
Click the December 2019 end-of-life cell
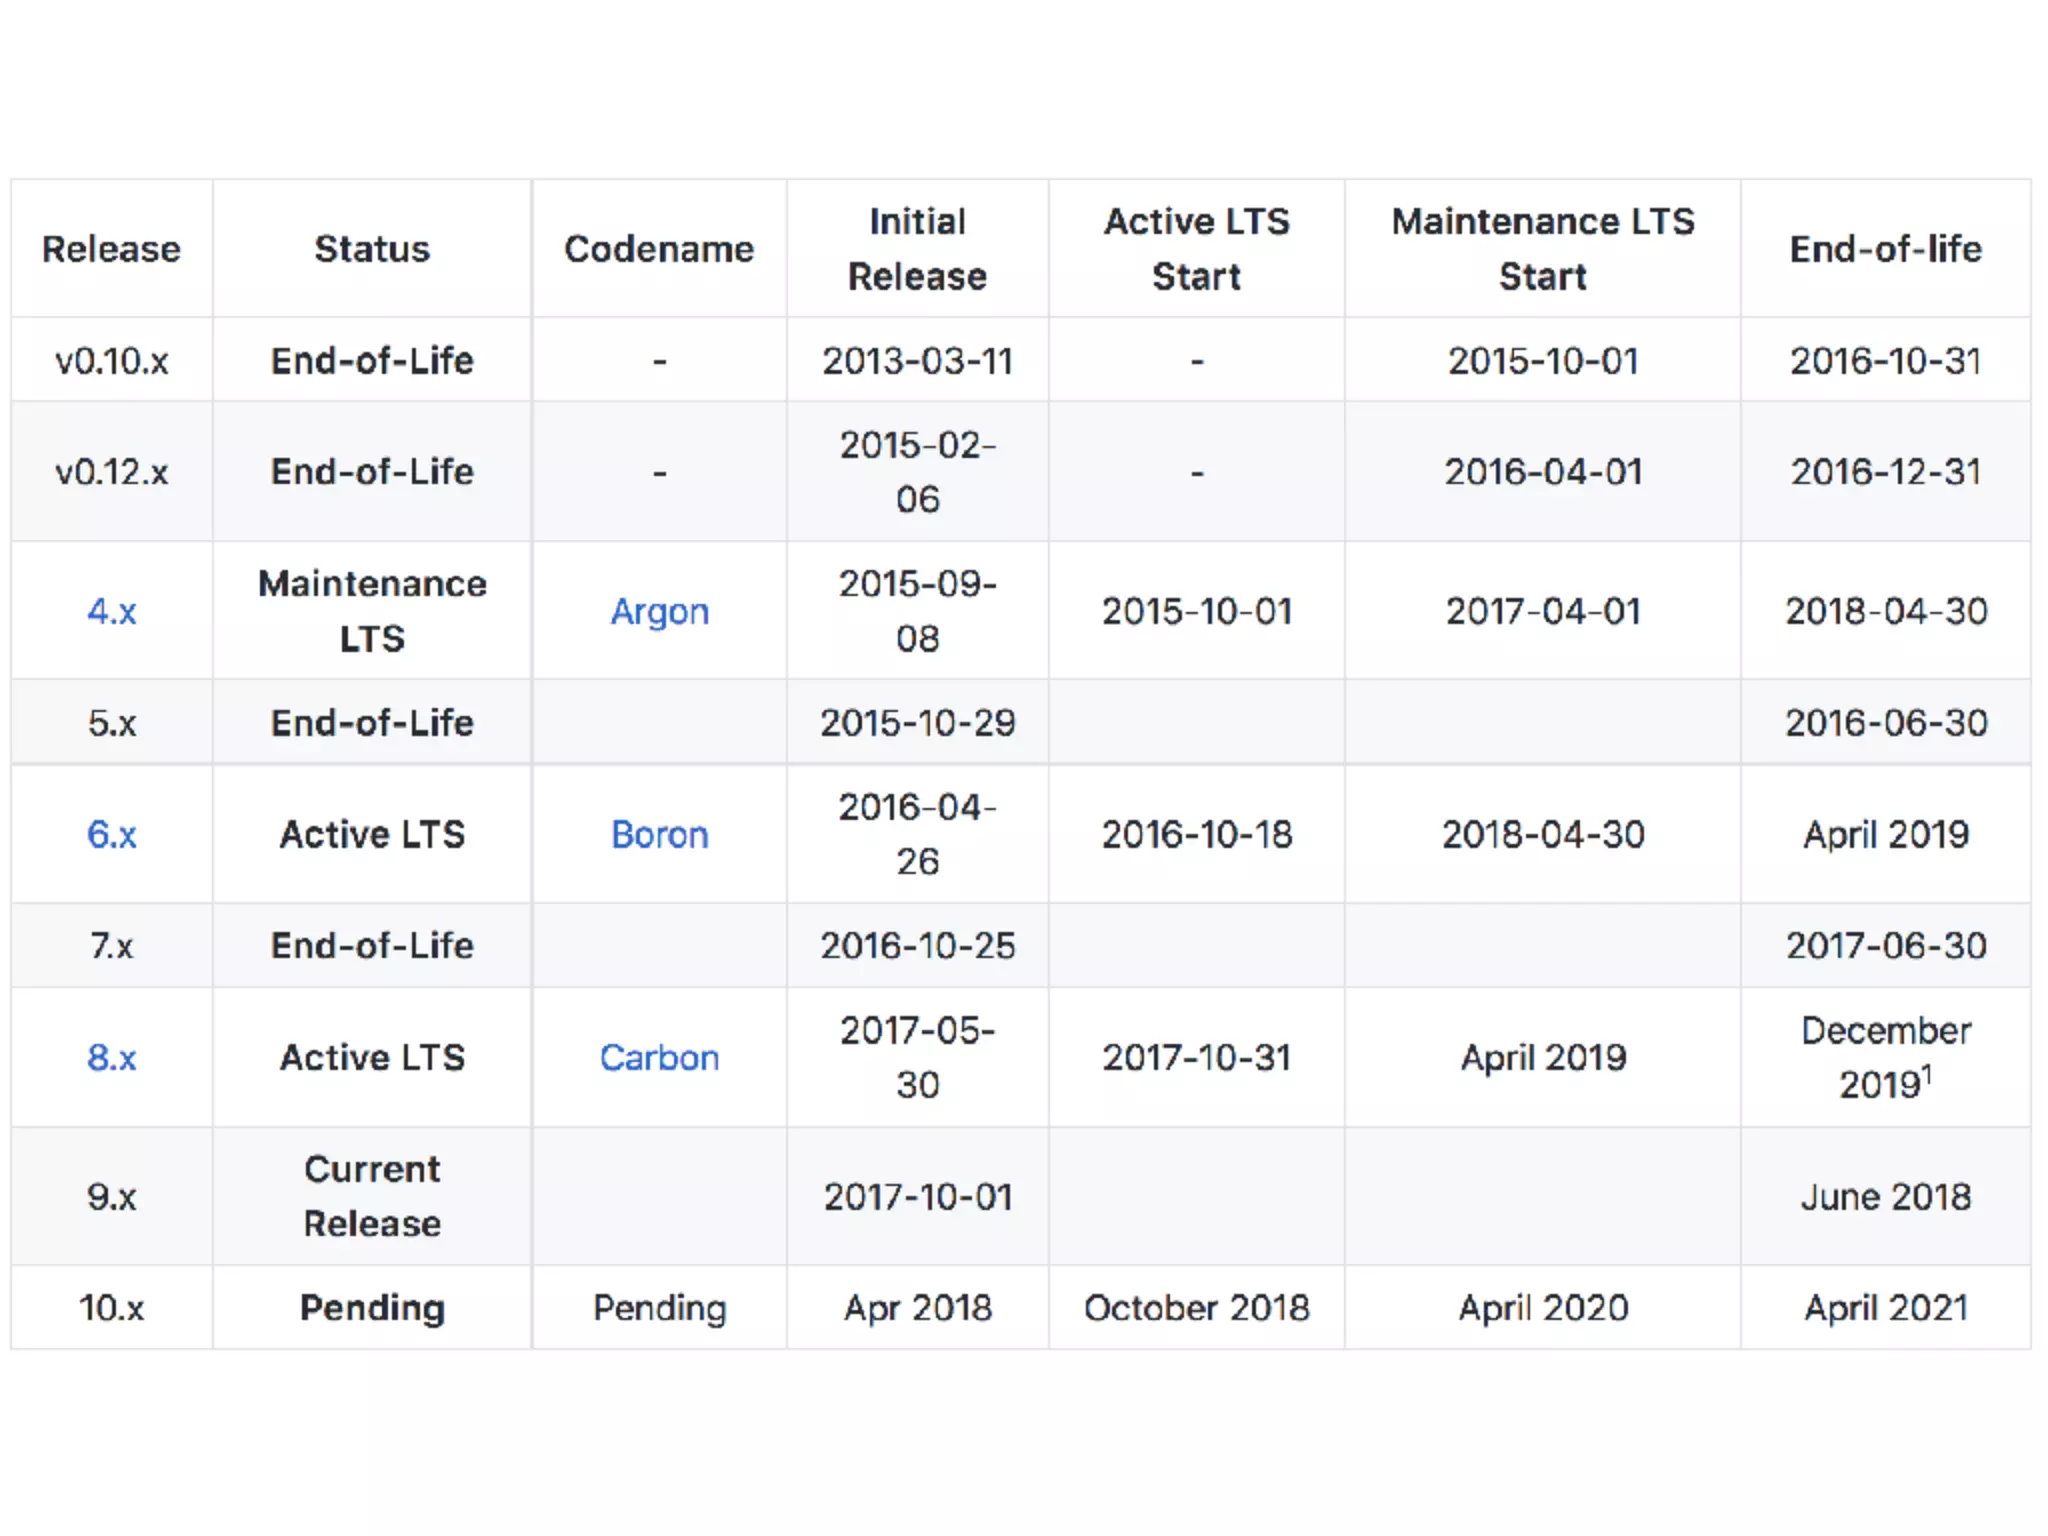(x=1885, y=1057)
